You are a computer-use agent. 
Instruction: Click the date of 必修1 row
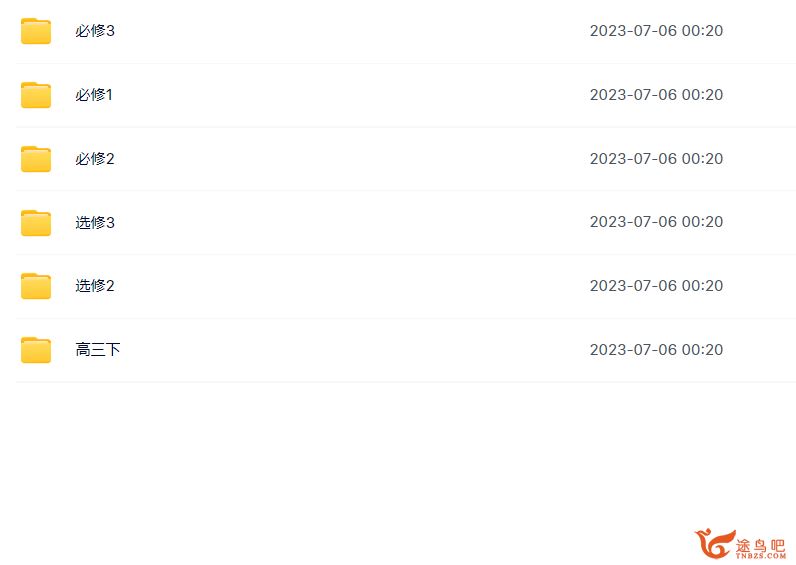tap(656, 95)
